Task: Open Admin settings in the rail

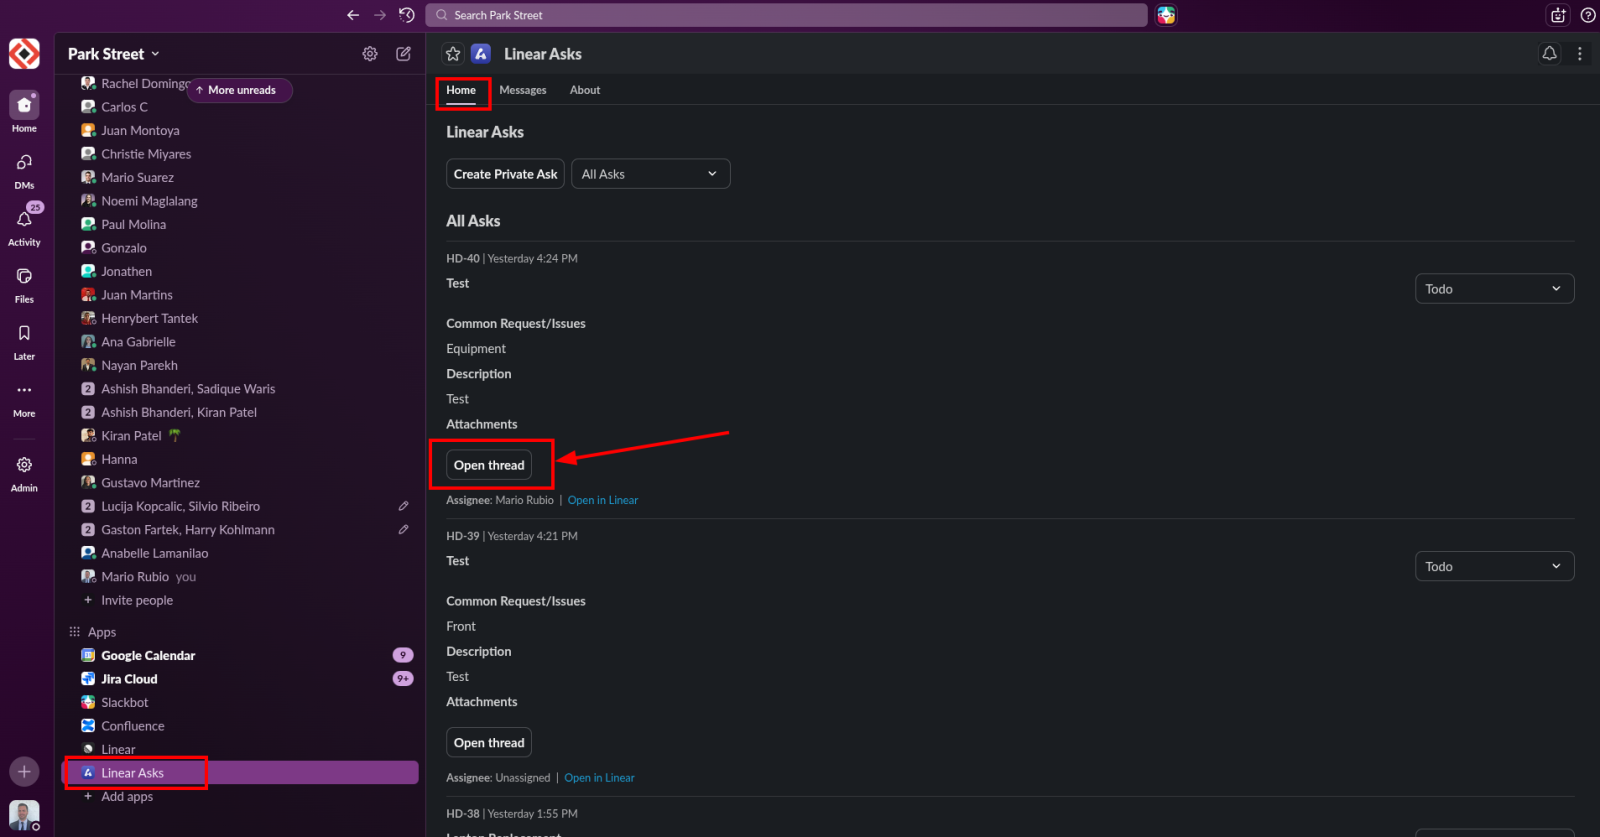Action: coord(24,473)
